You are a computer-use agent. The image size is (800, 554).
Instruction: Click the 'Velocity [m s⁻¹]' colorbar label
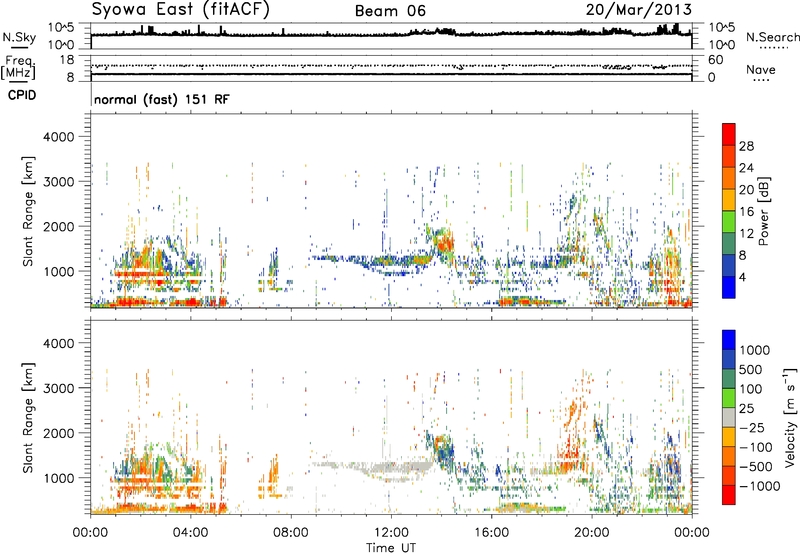point(790,417)
